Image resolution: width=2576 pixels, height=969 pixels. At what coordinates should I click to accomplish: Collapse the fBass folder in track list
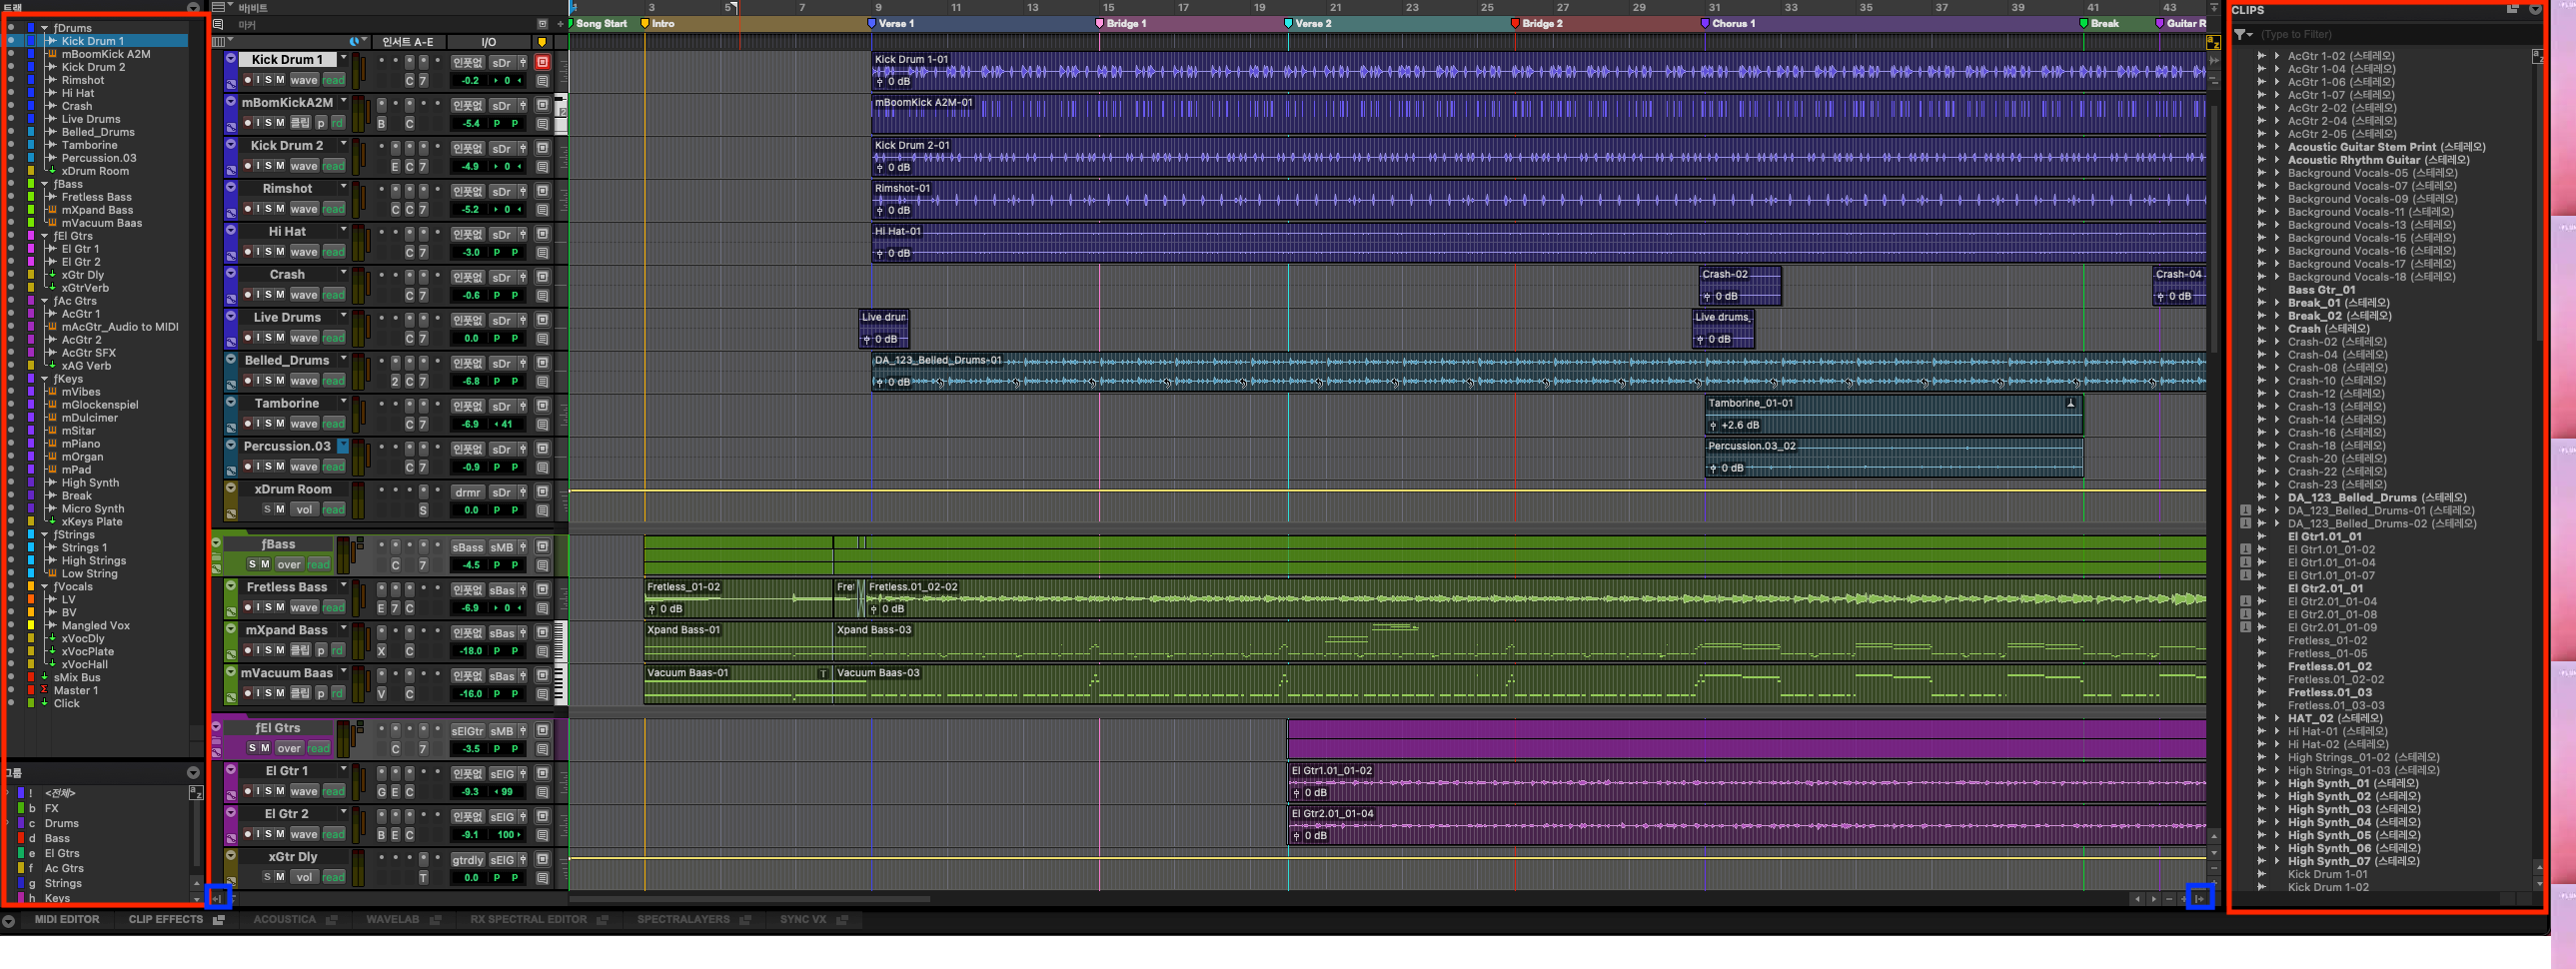coord(44,184)
